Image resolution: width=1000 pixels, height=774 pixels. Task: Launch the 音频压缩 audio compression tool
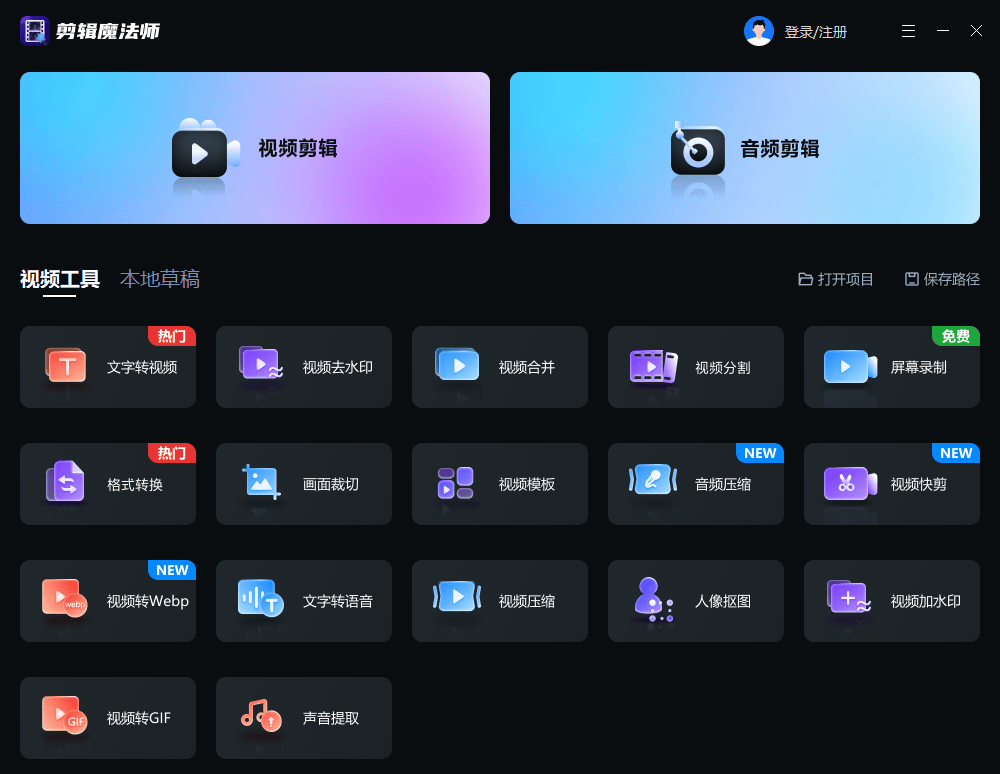tap(696, 484)
